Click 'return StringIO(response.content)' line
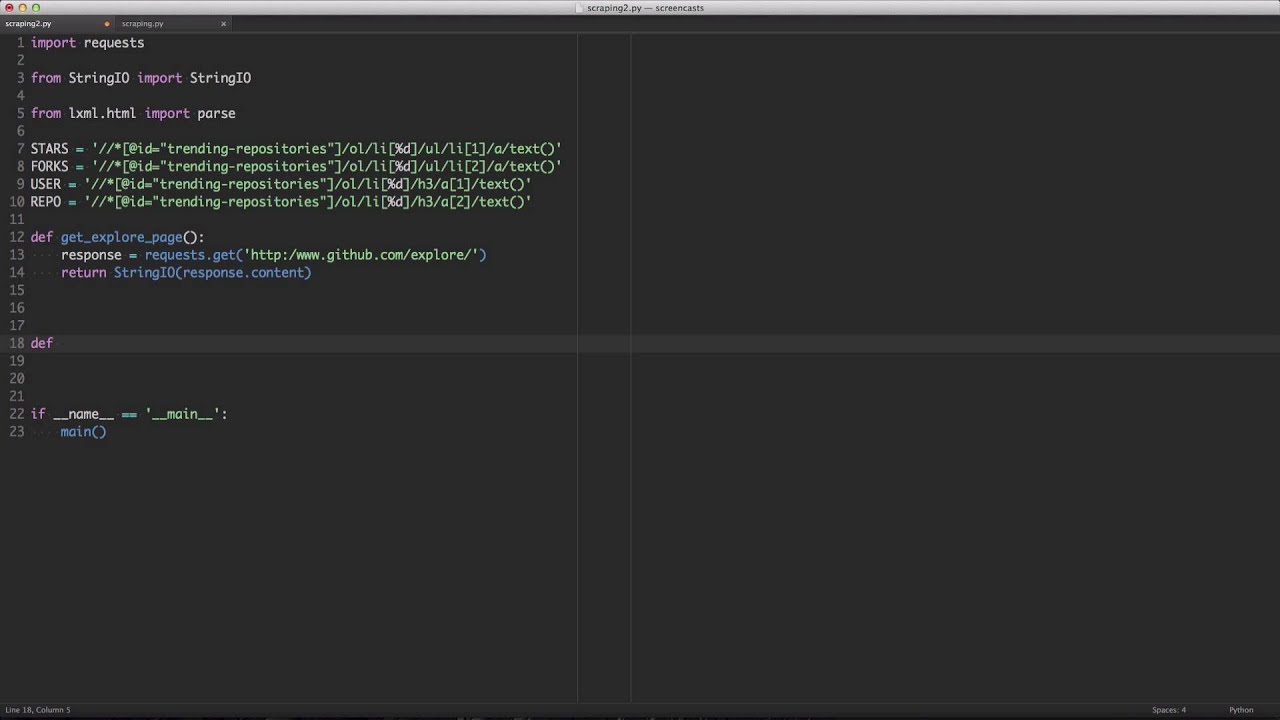 pos(186,273)
